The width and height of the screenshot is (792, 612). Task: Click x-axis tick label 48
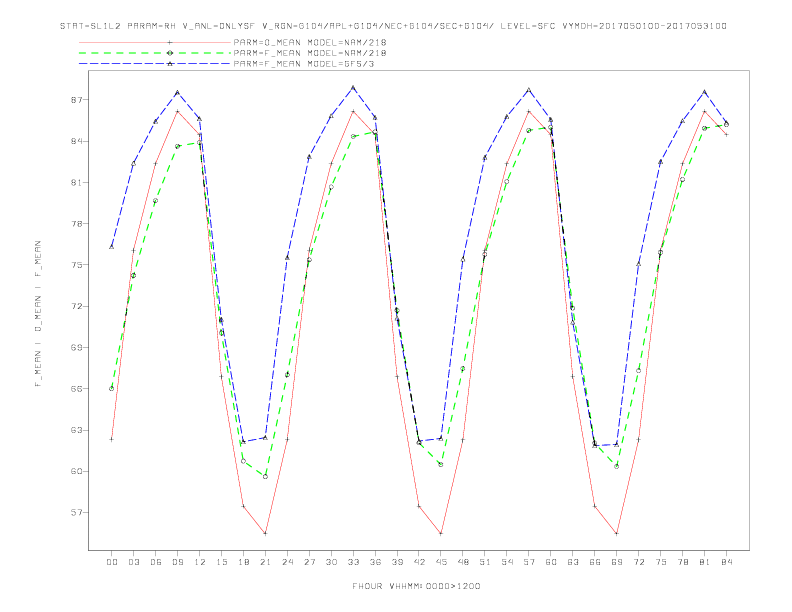[463, 562]
